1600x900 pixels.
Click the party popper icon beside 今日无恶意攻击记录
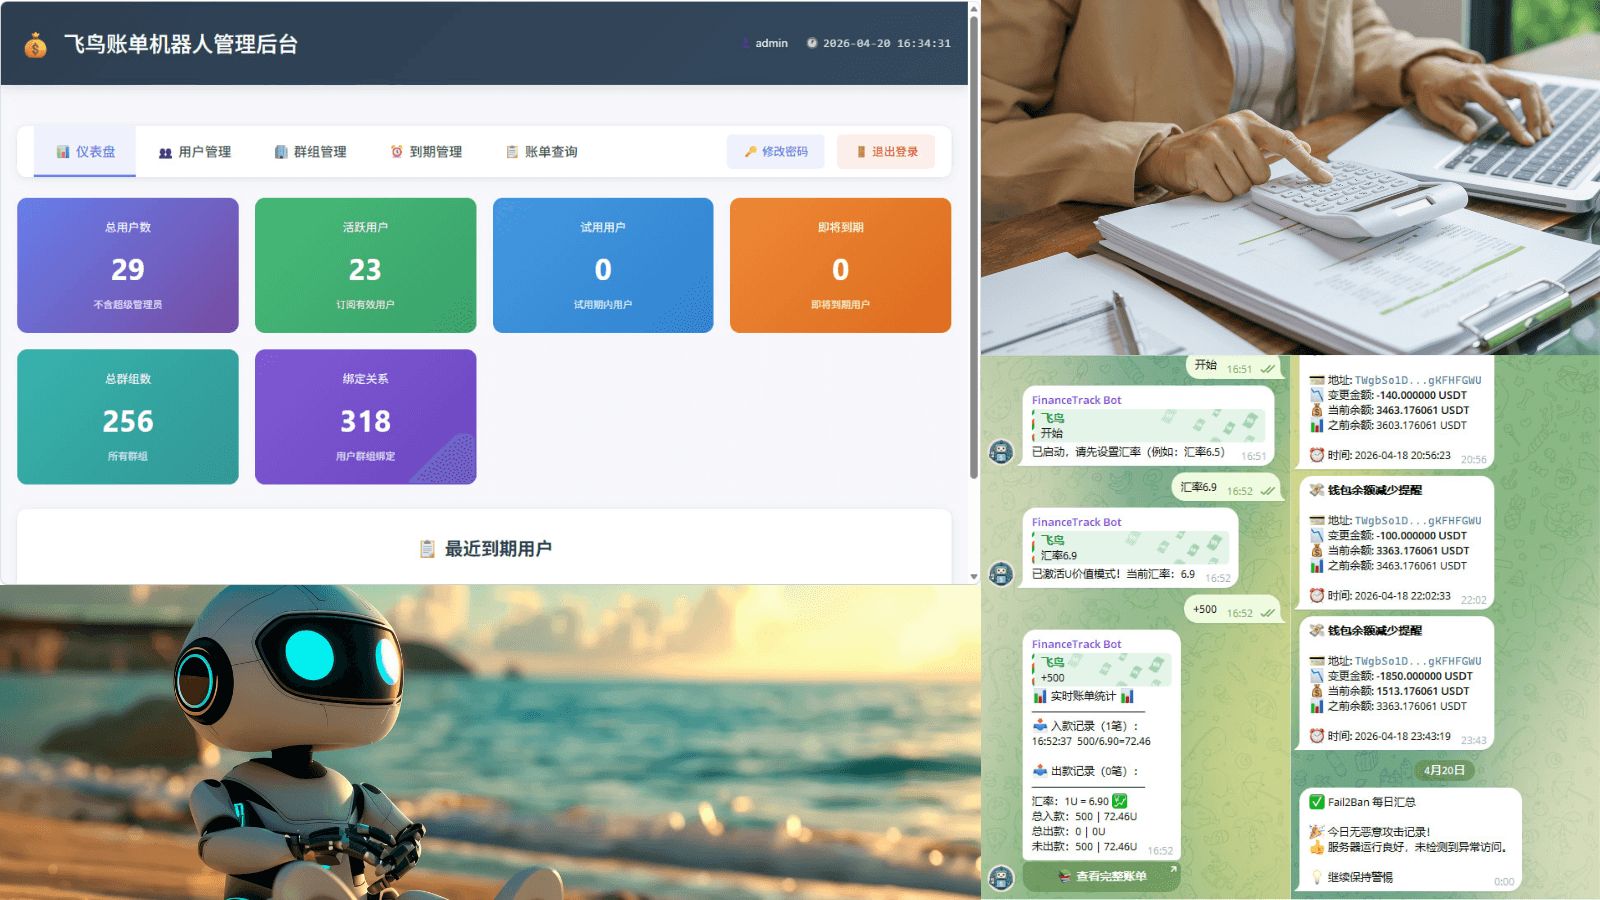(x=1317, y=832)
